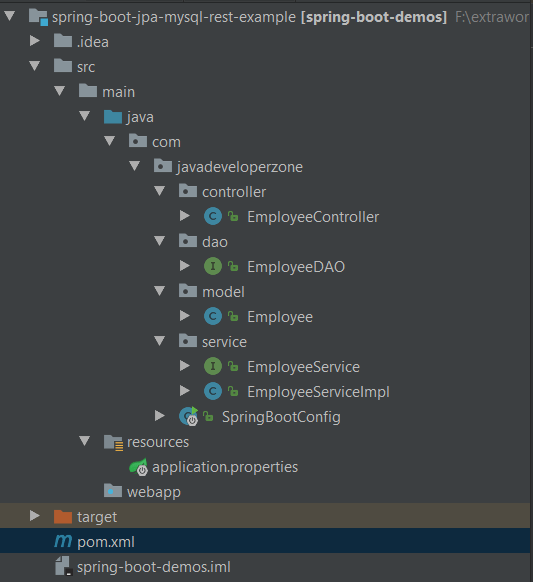Viewport: 533px width, 582px height.
Task: Click the src folder icon
Action: [x=63, y=66]
